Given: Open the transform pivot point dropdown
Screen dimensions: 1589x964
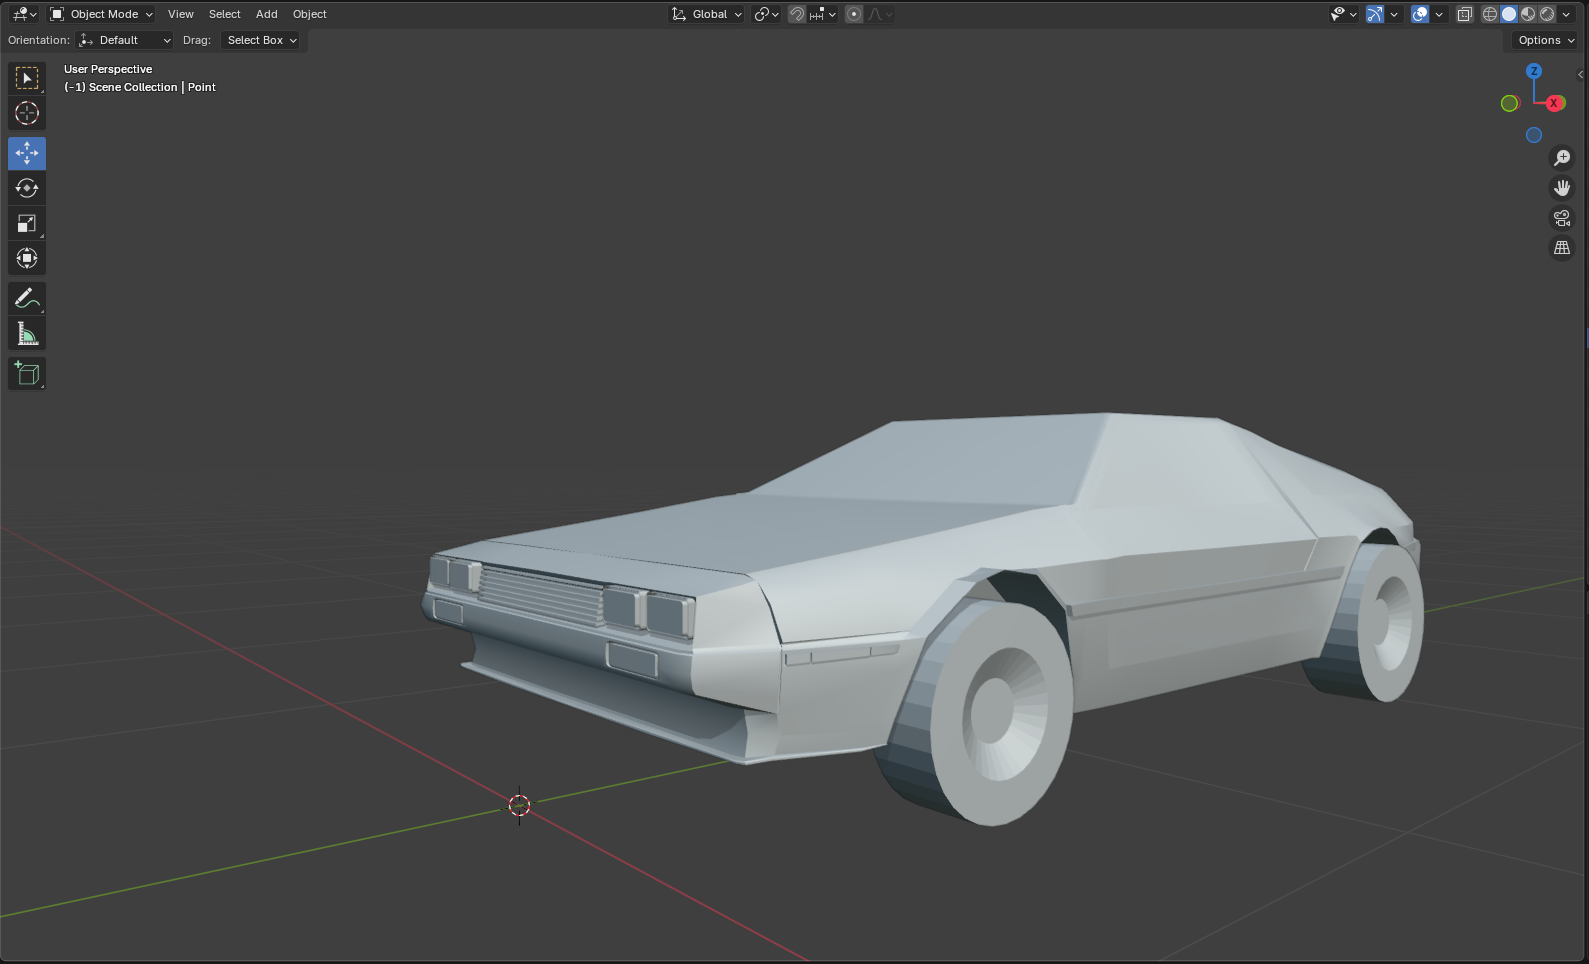Looking at the screenshot, I should click(x=767, y=14).
